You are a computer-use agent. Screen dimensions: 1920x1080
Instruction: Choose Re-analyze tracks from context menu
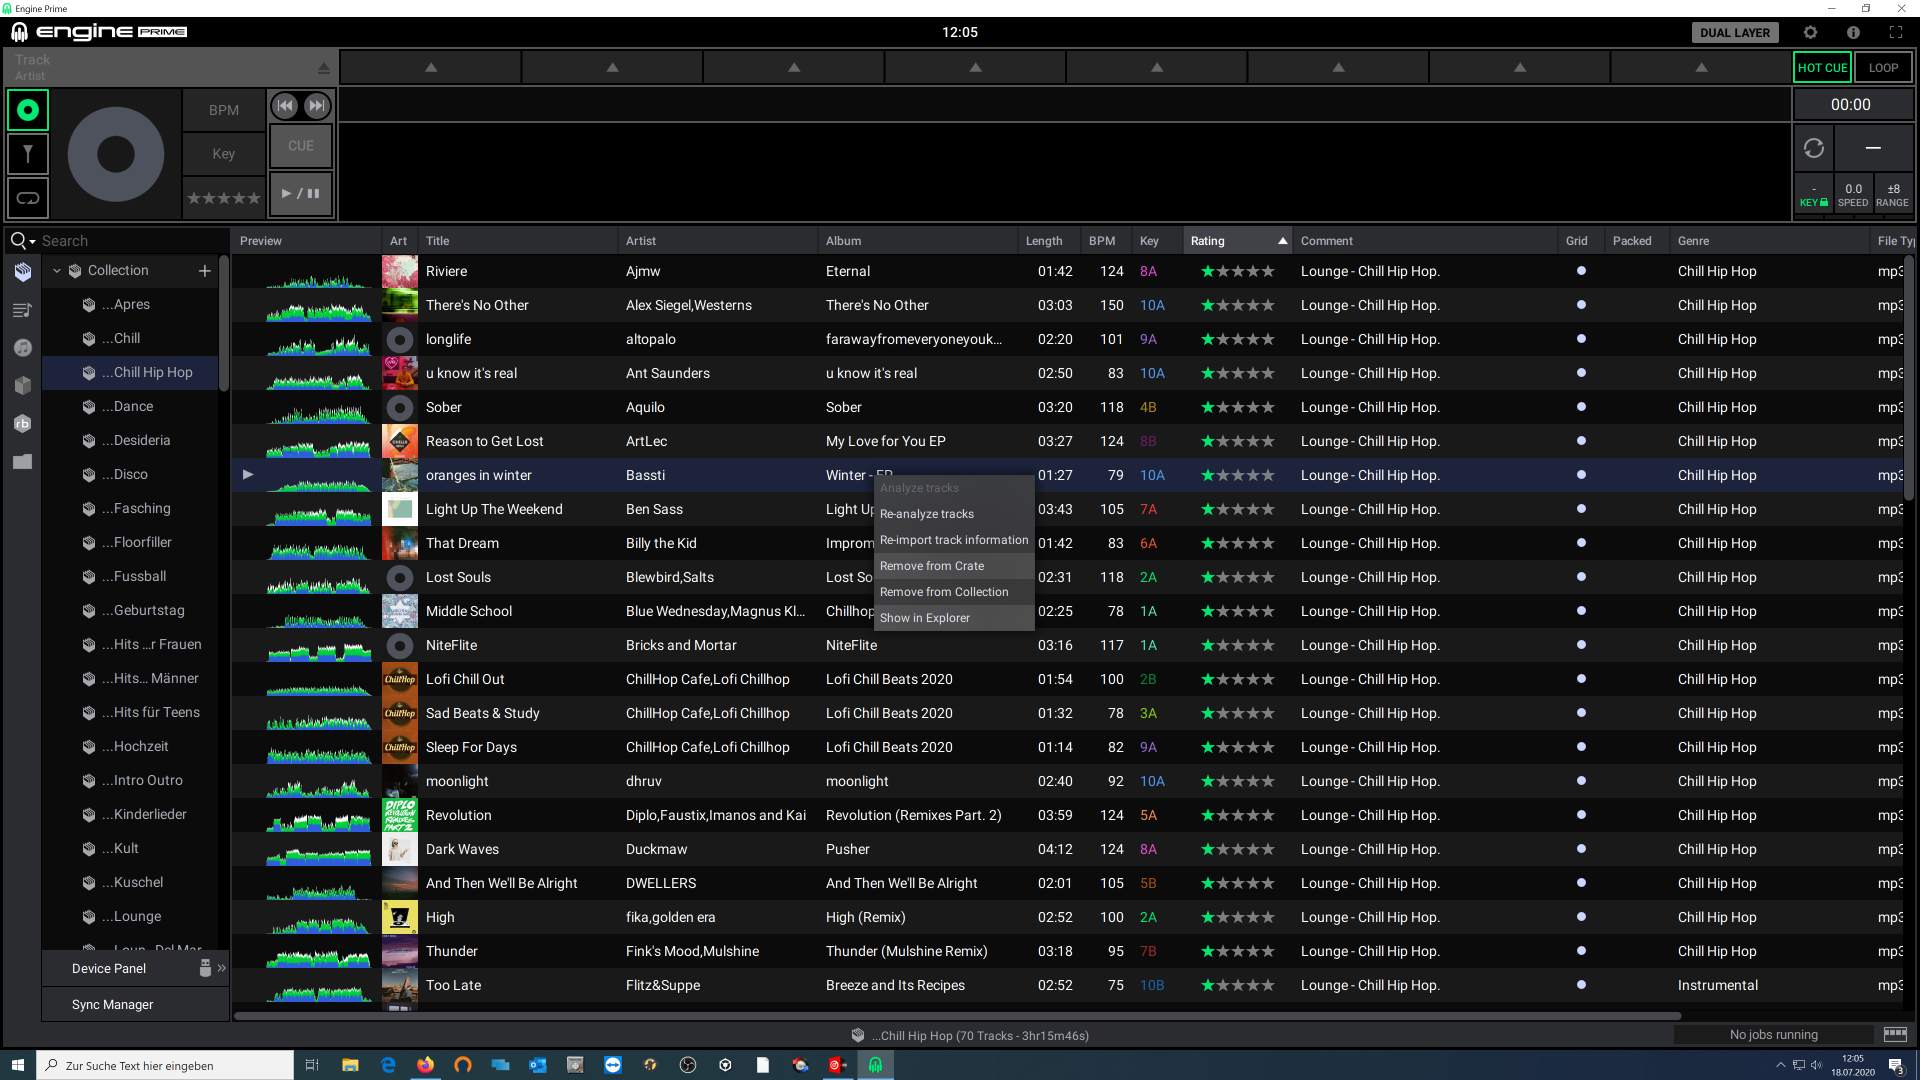(x=954, y=514)
